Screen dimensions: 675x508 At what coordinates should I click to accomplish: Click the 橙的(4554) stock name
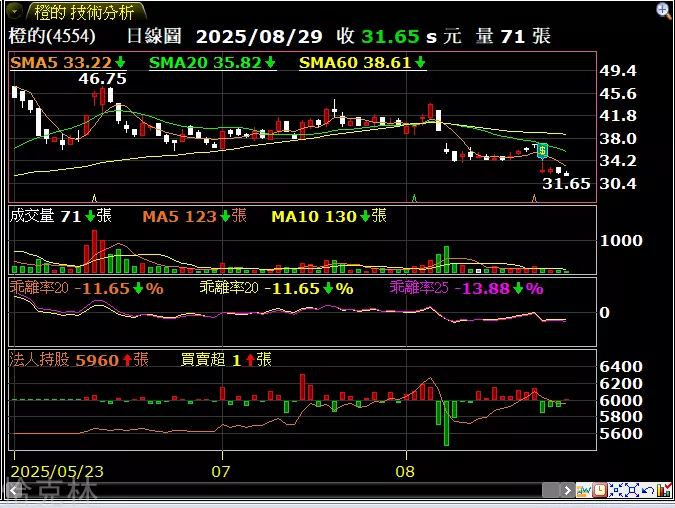point(52,36)
